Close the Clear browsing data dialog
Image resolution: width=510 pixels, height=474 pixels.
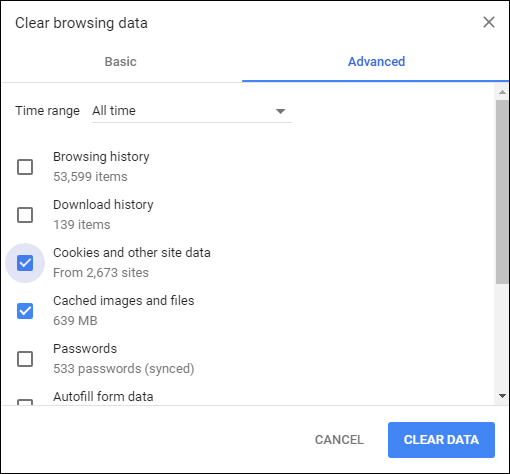(x=489, y=22)
